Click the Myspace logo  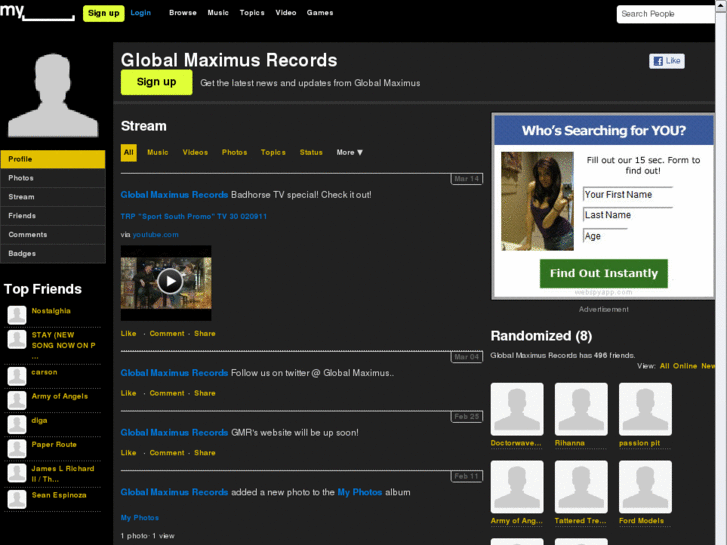point(37,12)
